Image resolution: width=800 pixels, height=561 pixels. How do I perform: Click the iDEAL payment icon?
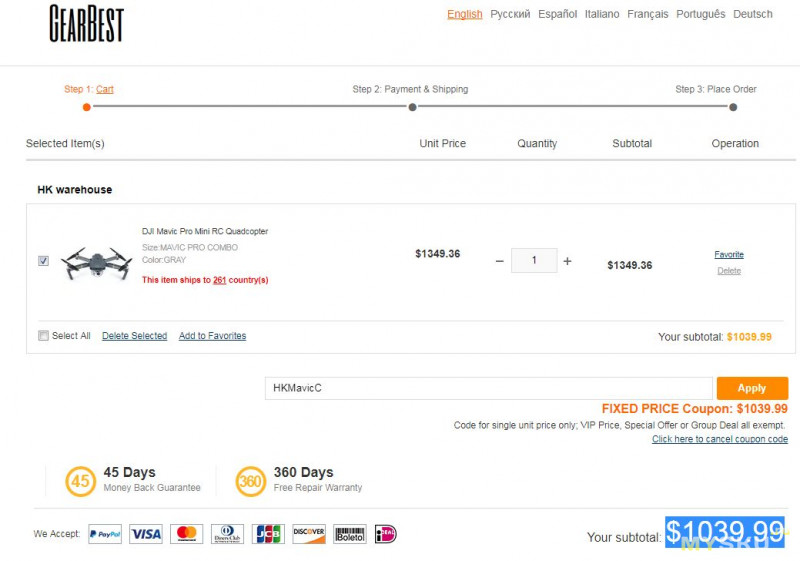point(386,534)
